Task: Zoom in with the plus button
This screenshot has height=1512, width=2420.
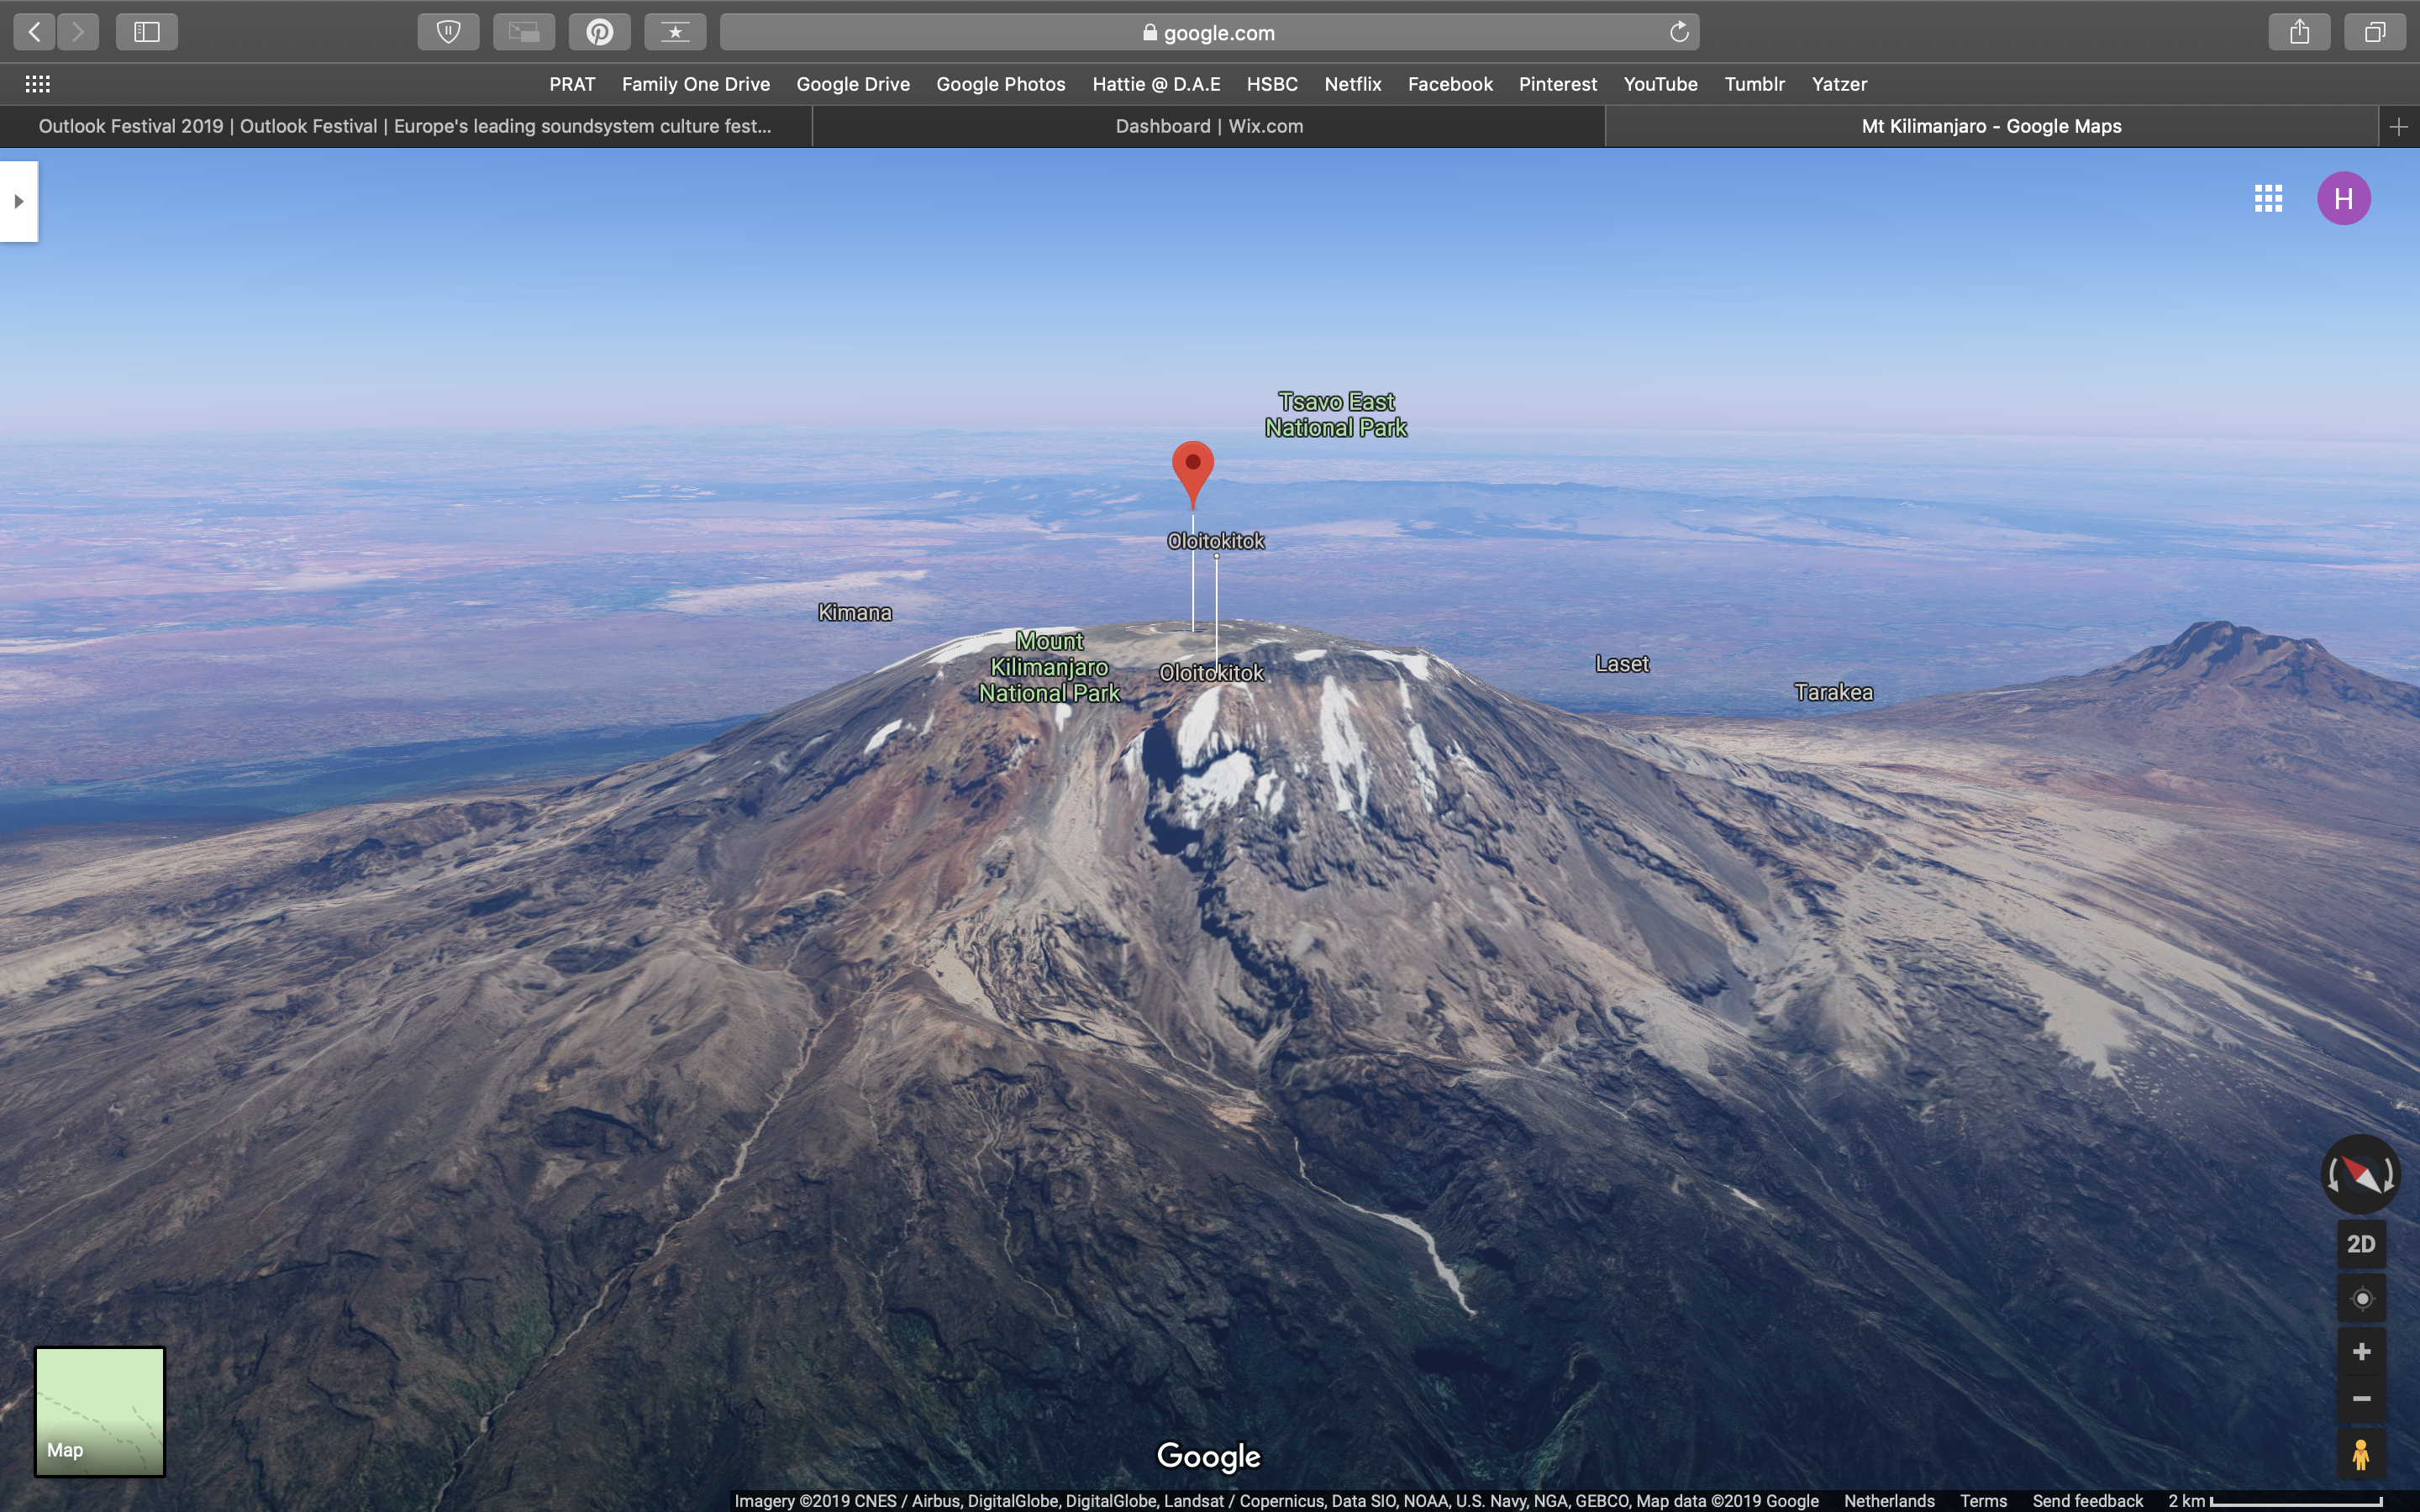Action: point(2361,1352)
